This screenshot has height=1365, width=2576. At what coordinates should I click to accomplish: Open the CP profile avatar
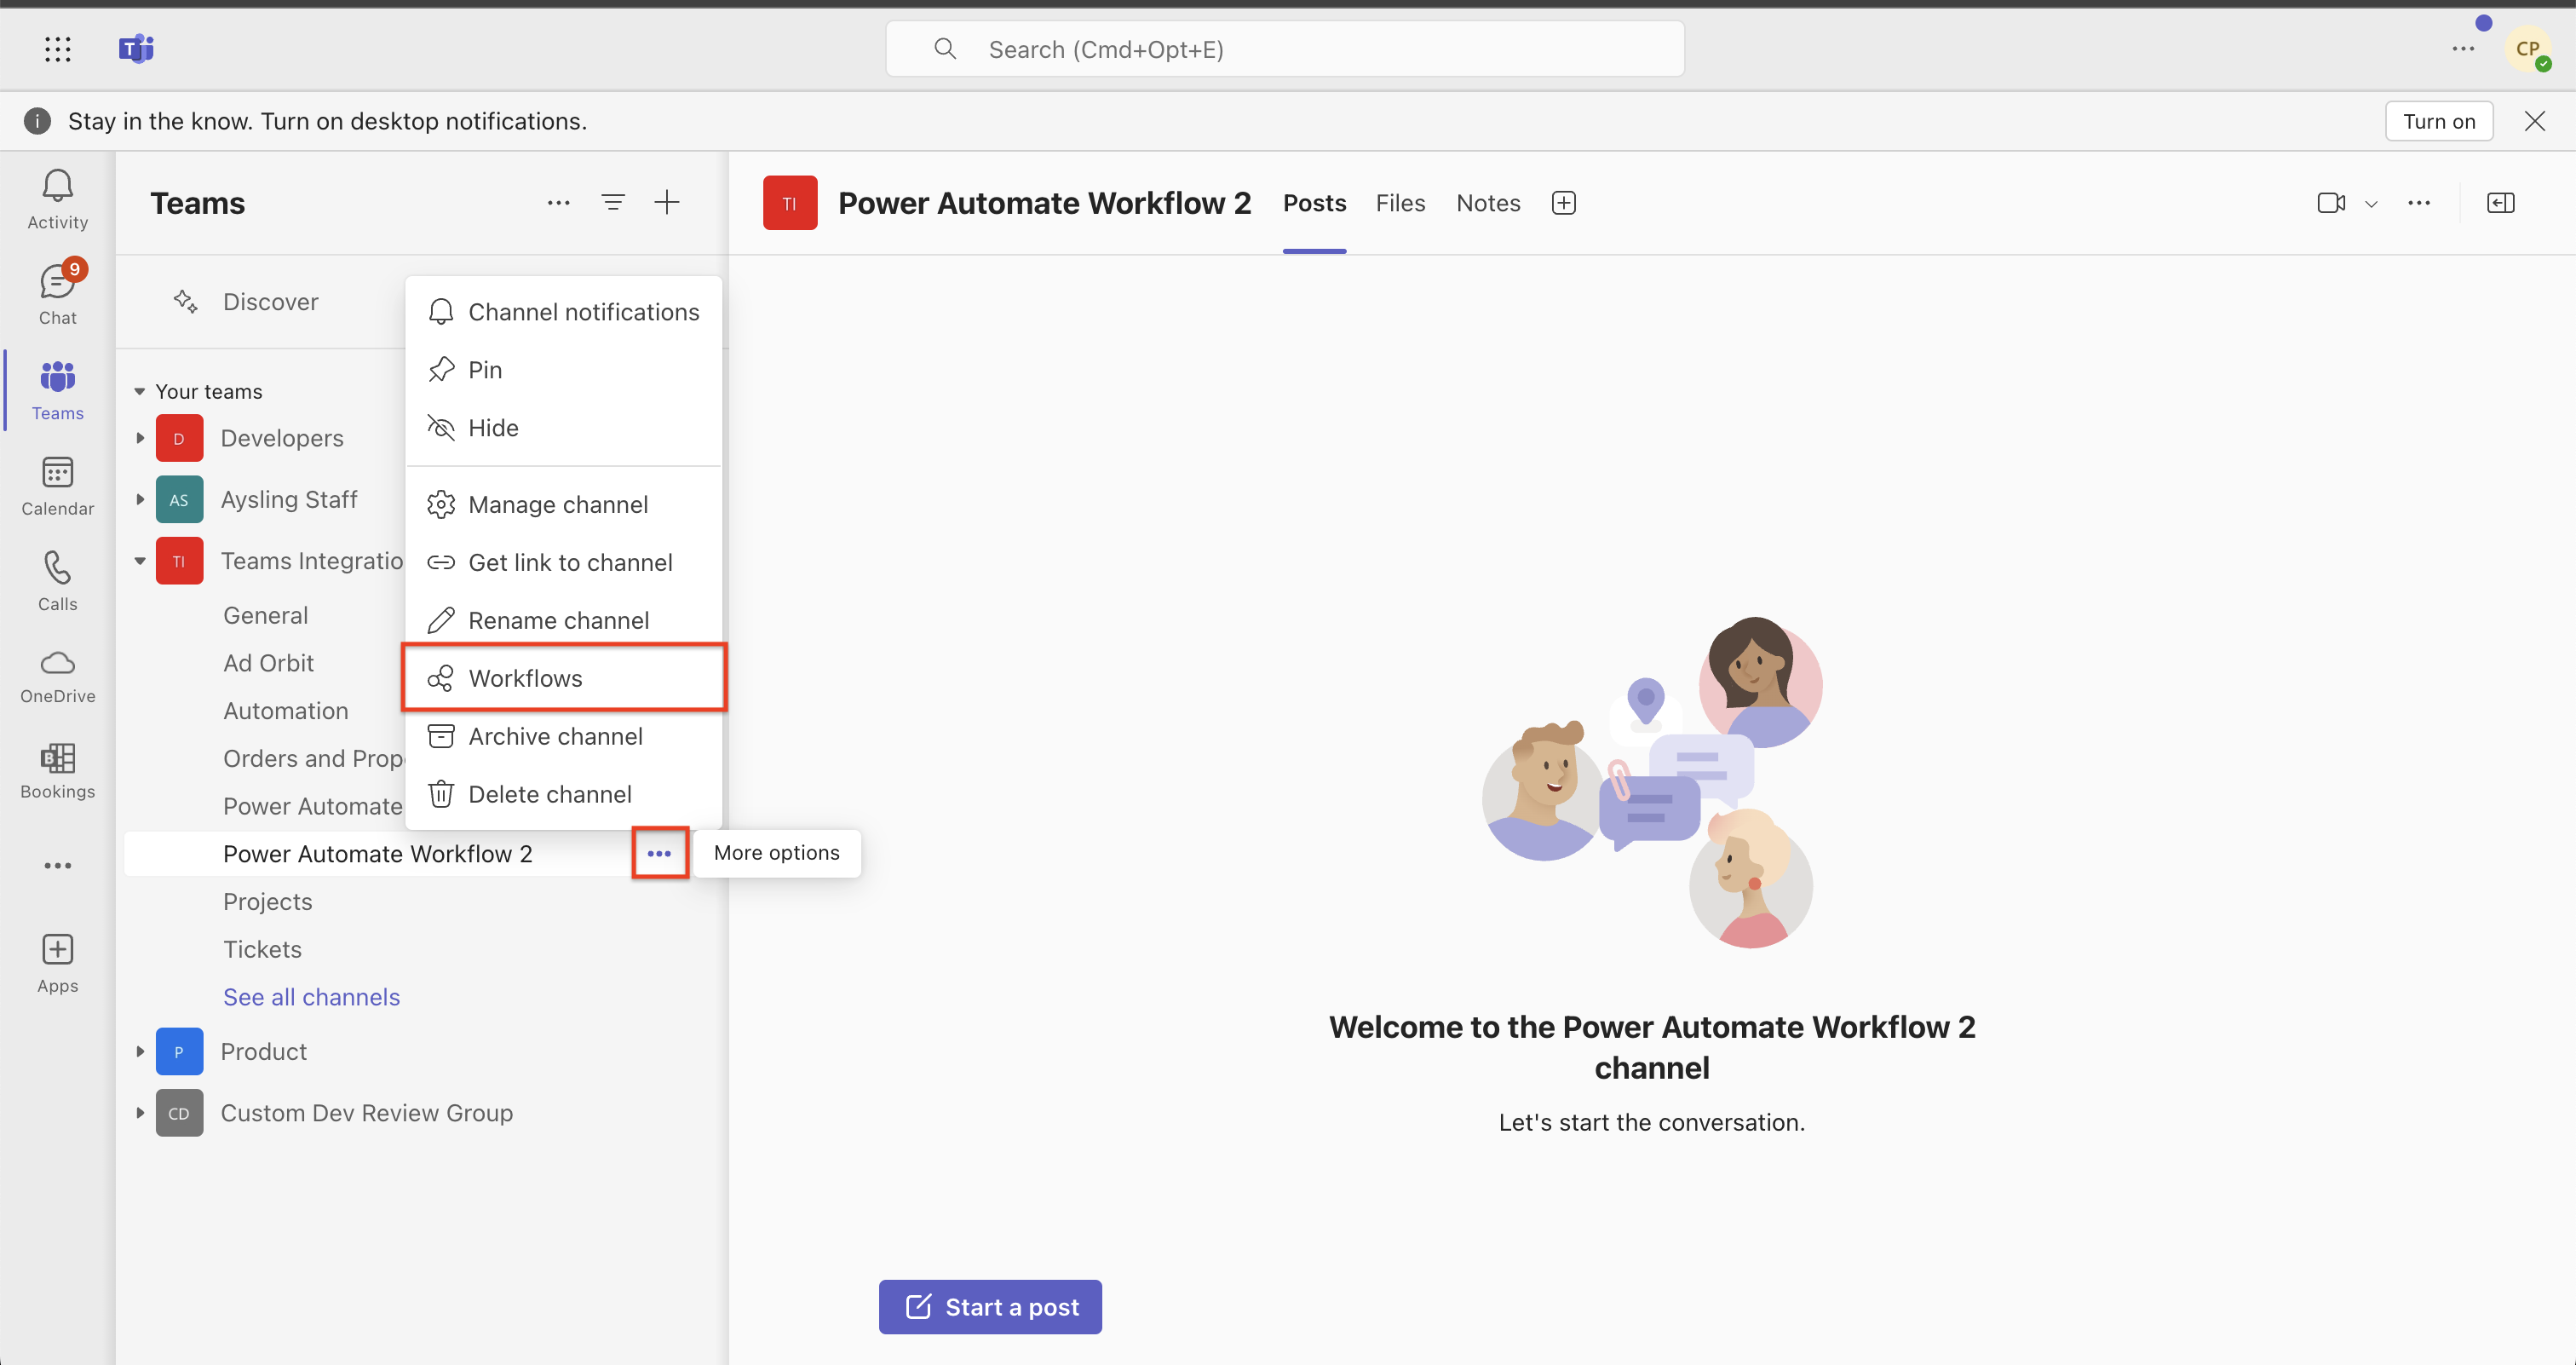pos(2527,49)
